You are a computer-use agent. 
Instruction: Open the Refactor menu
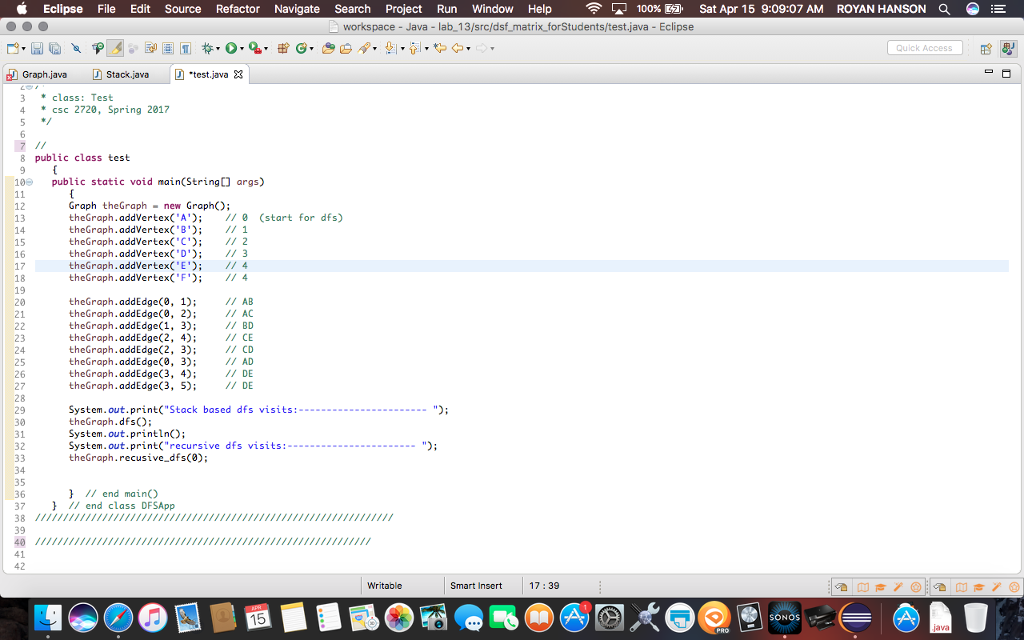(236, 9)
